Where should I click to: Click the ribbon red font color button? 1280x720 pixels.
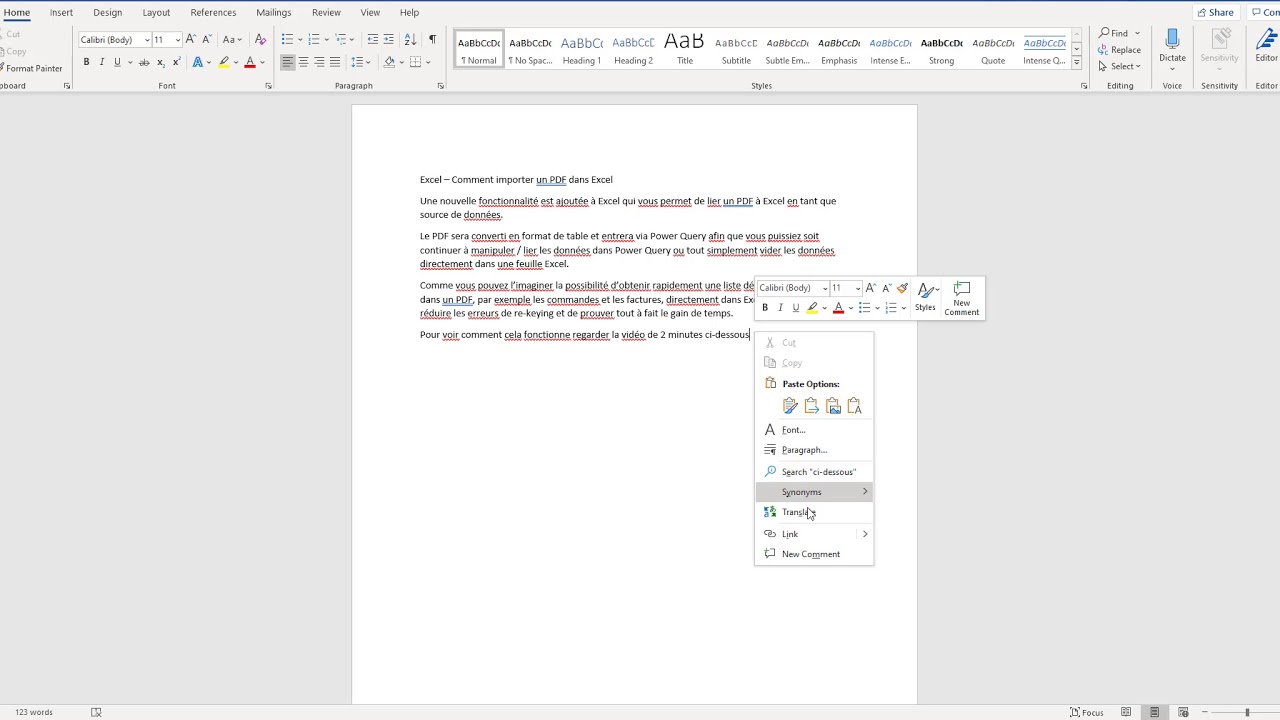pyautogui.click(x=249, y=62)
